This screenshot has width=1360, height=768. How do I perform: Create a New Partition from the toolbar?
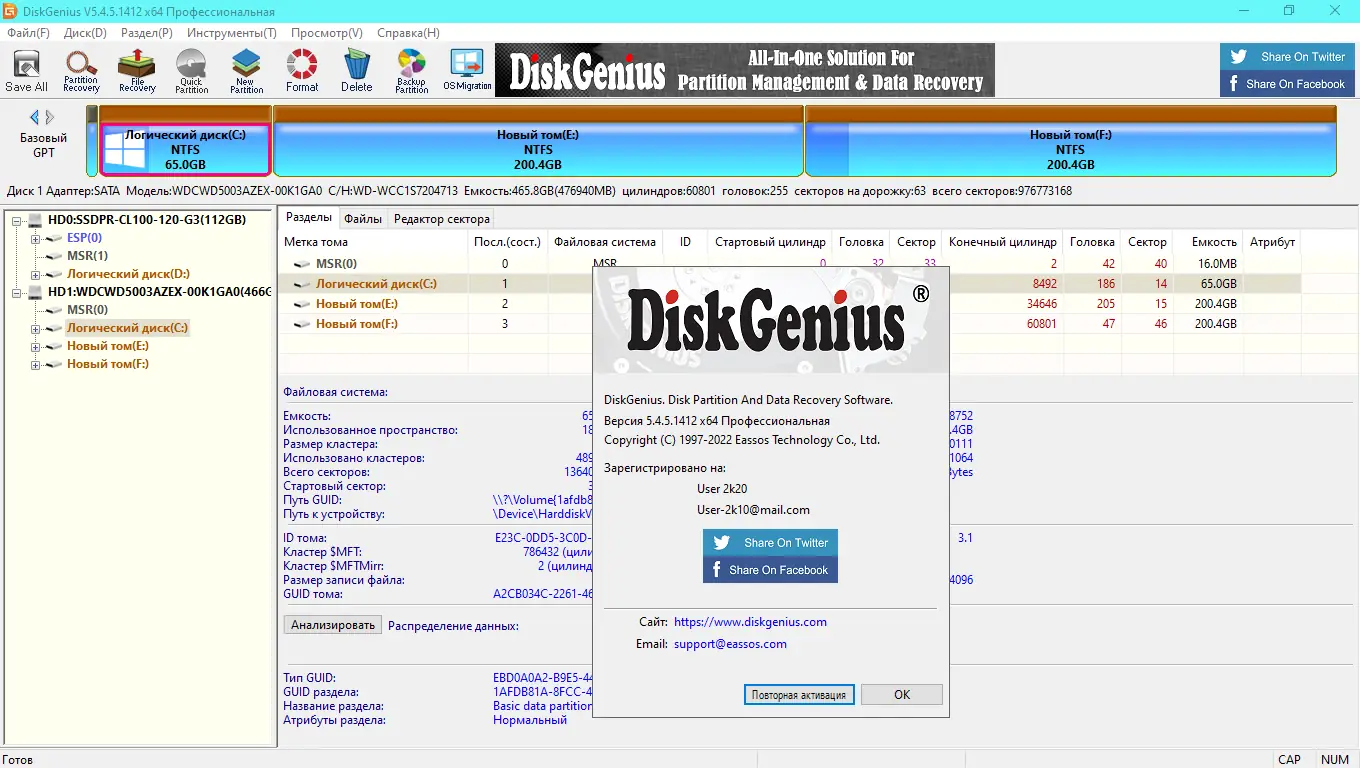(x=246, y=71)
